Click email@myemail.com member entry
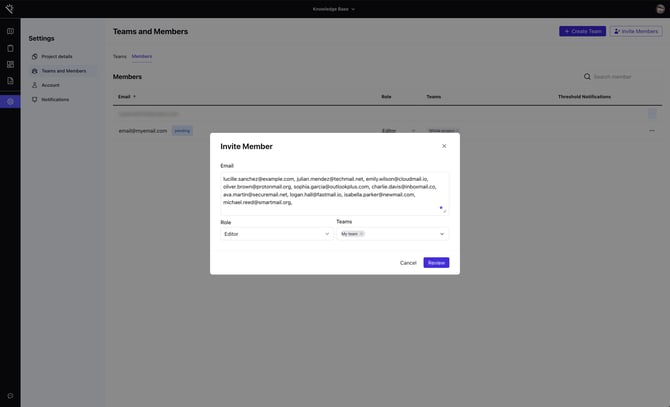This screenshot has width=670, height=407. (143, 131)
